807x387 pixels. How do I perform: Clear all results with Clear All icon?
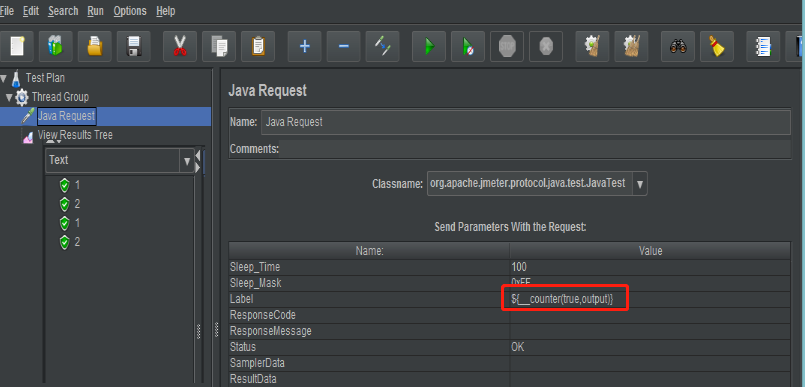[632, 46]
